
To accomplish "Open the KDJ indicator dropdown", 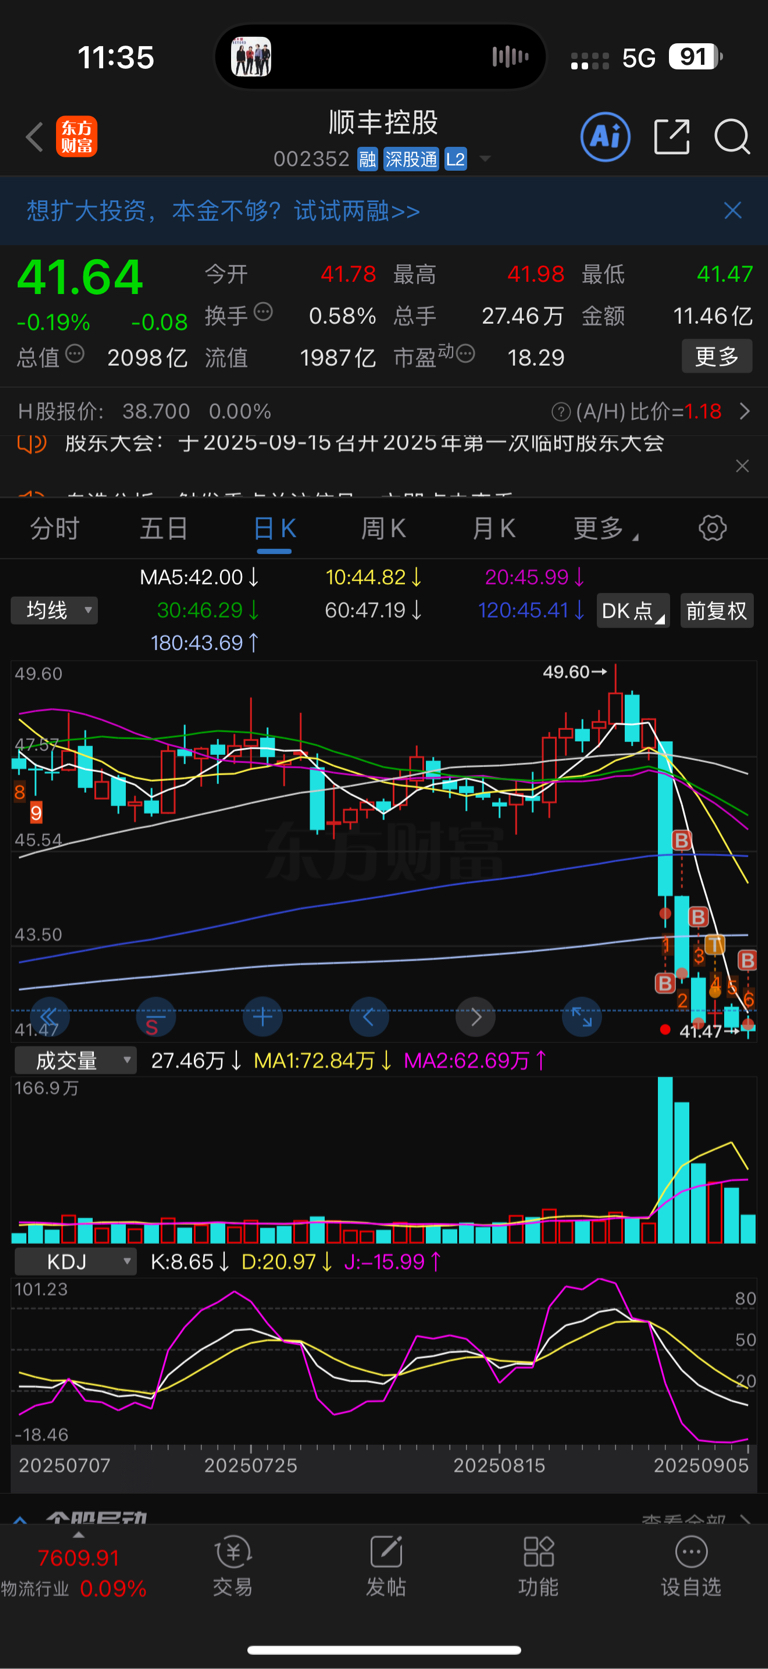I will point(75,1262).
